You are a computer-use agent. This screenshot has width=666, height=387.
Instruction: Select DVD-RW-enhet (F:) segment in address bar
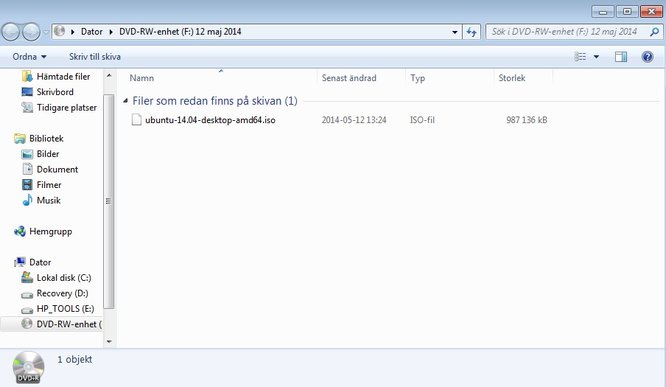[180, 31]
